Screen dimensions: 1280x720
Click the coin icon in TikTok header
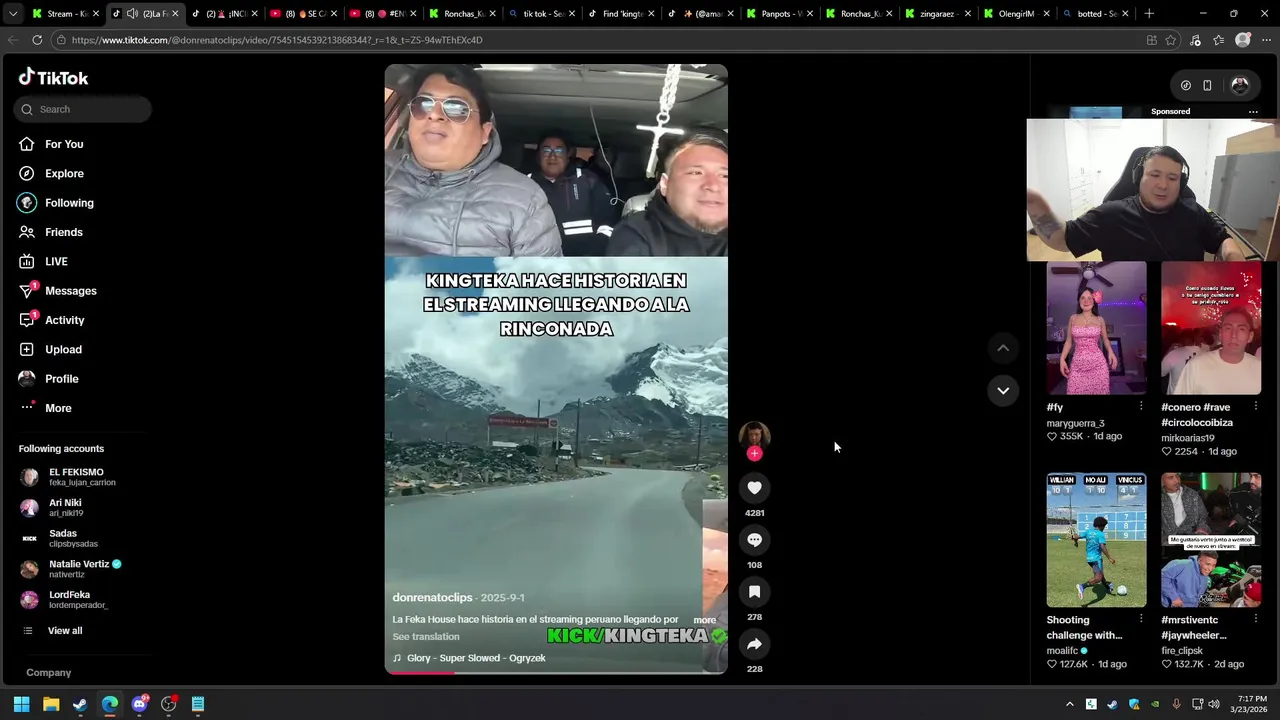click(1185, 86)
